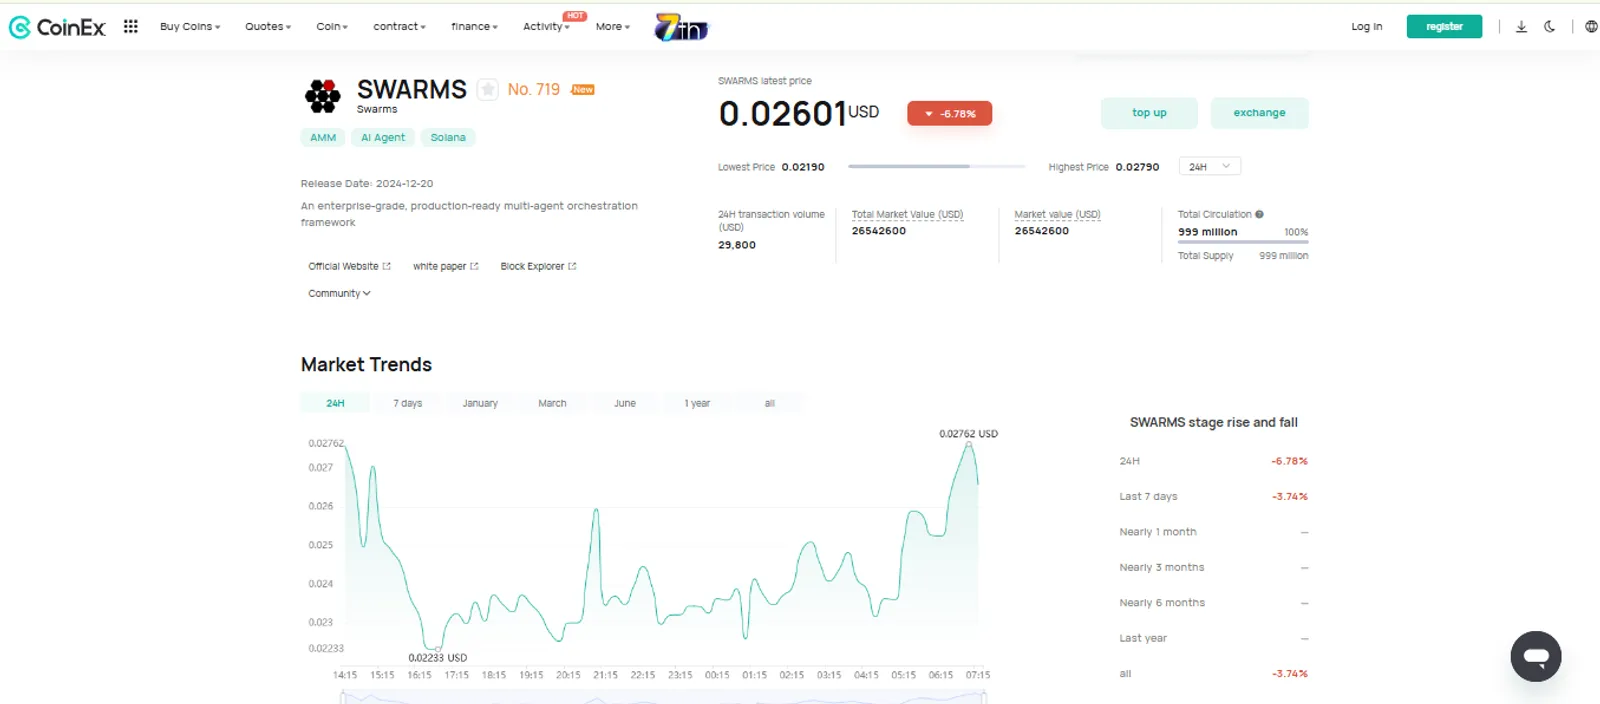Click the Market Trends heading
The width and height of the screenshot is (1600, 704).
click(366, 365)
